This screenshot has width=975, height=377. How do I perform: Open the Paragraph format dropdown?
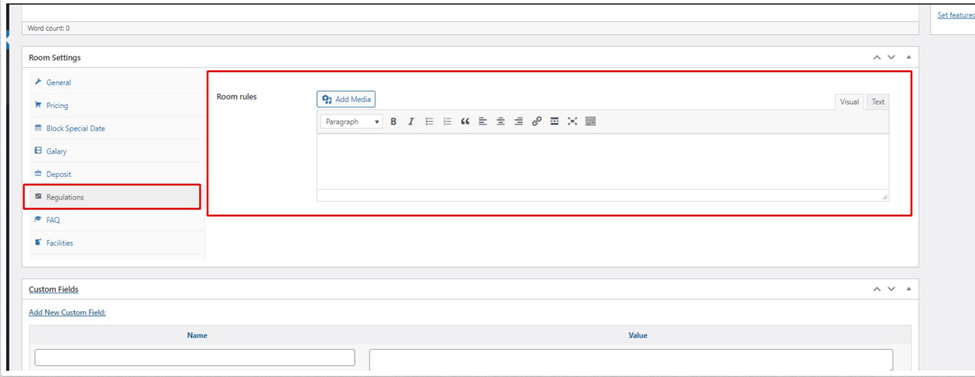(352, 122)
